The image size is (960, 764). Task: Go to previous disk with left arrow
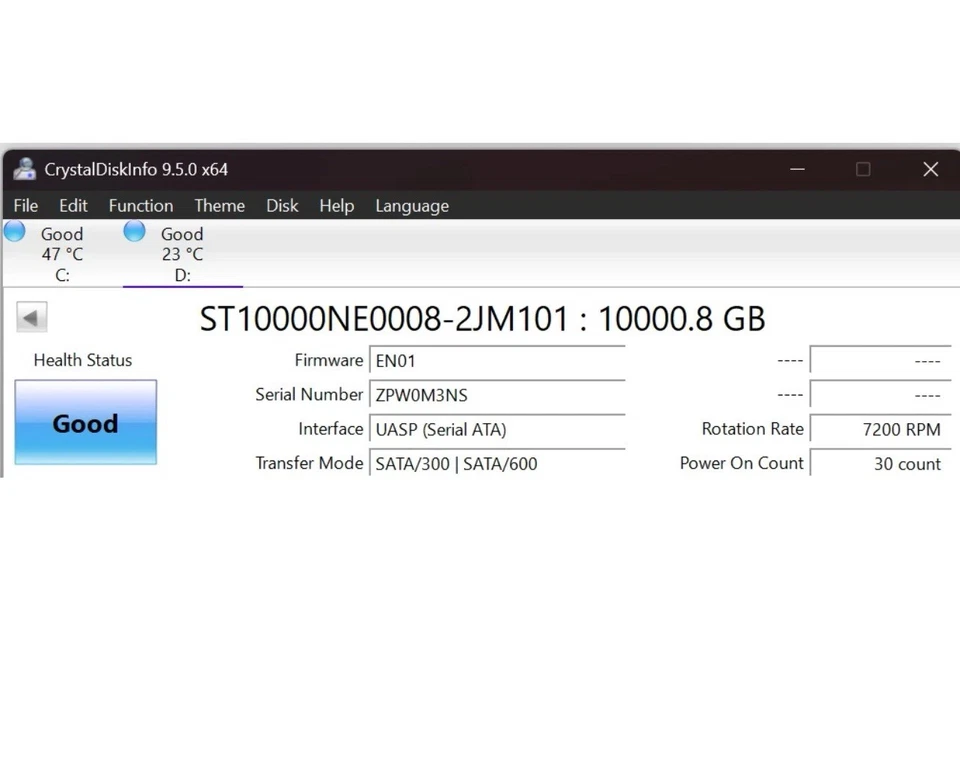pyautogui.click(x=31, y=317)
